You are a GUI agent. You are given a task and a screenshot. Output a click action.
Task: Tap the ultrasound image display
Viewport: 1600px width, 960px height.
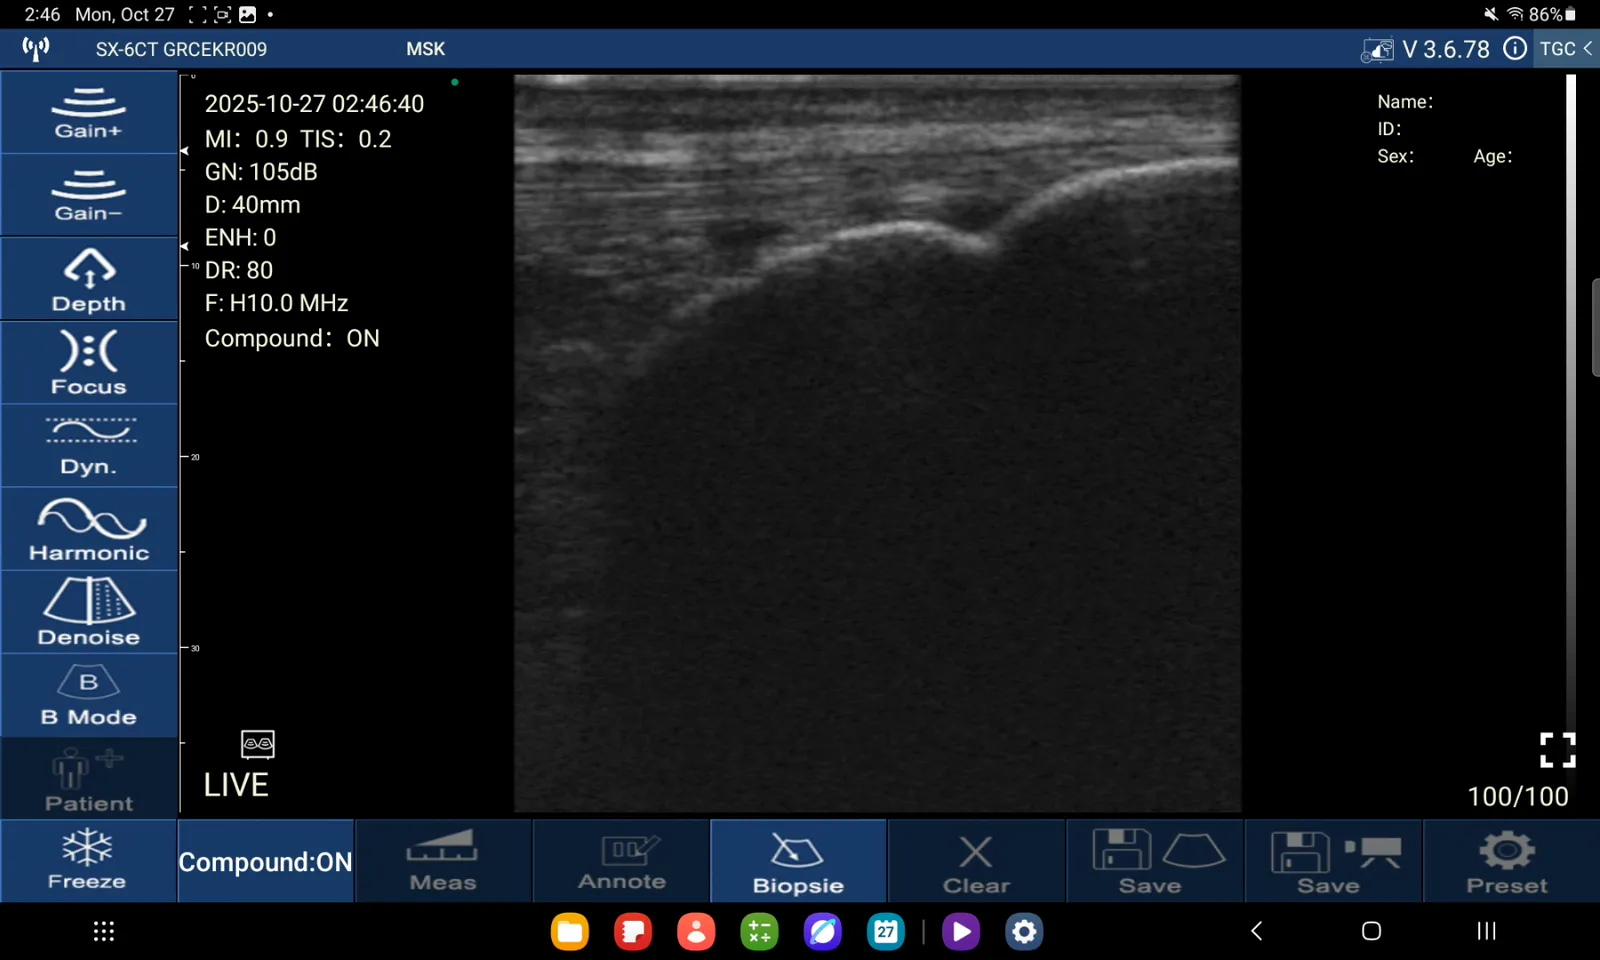(877, 443)
